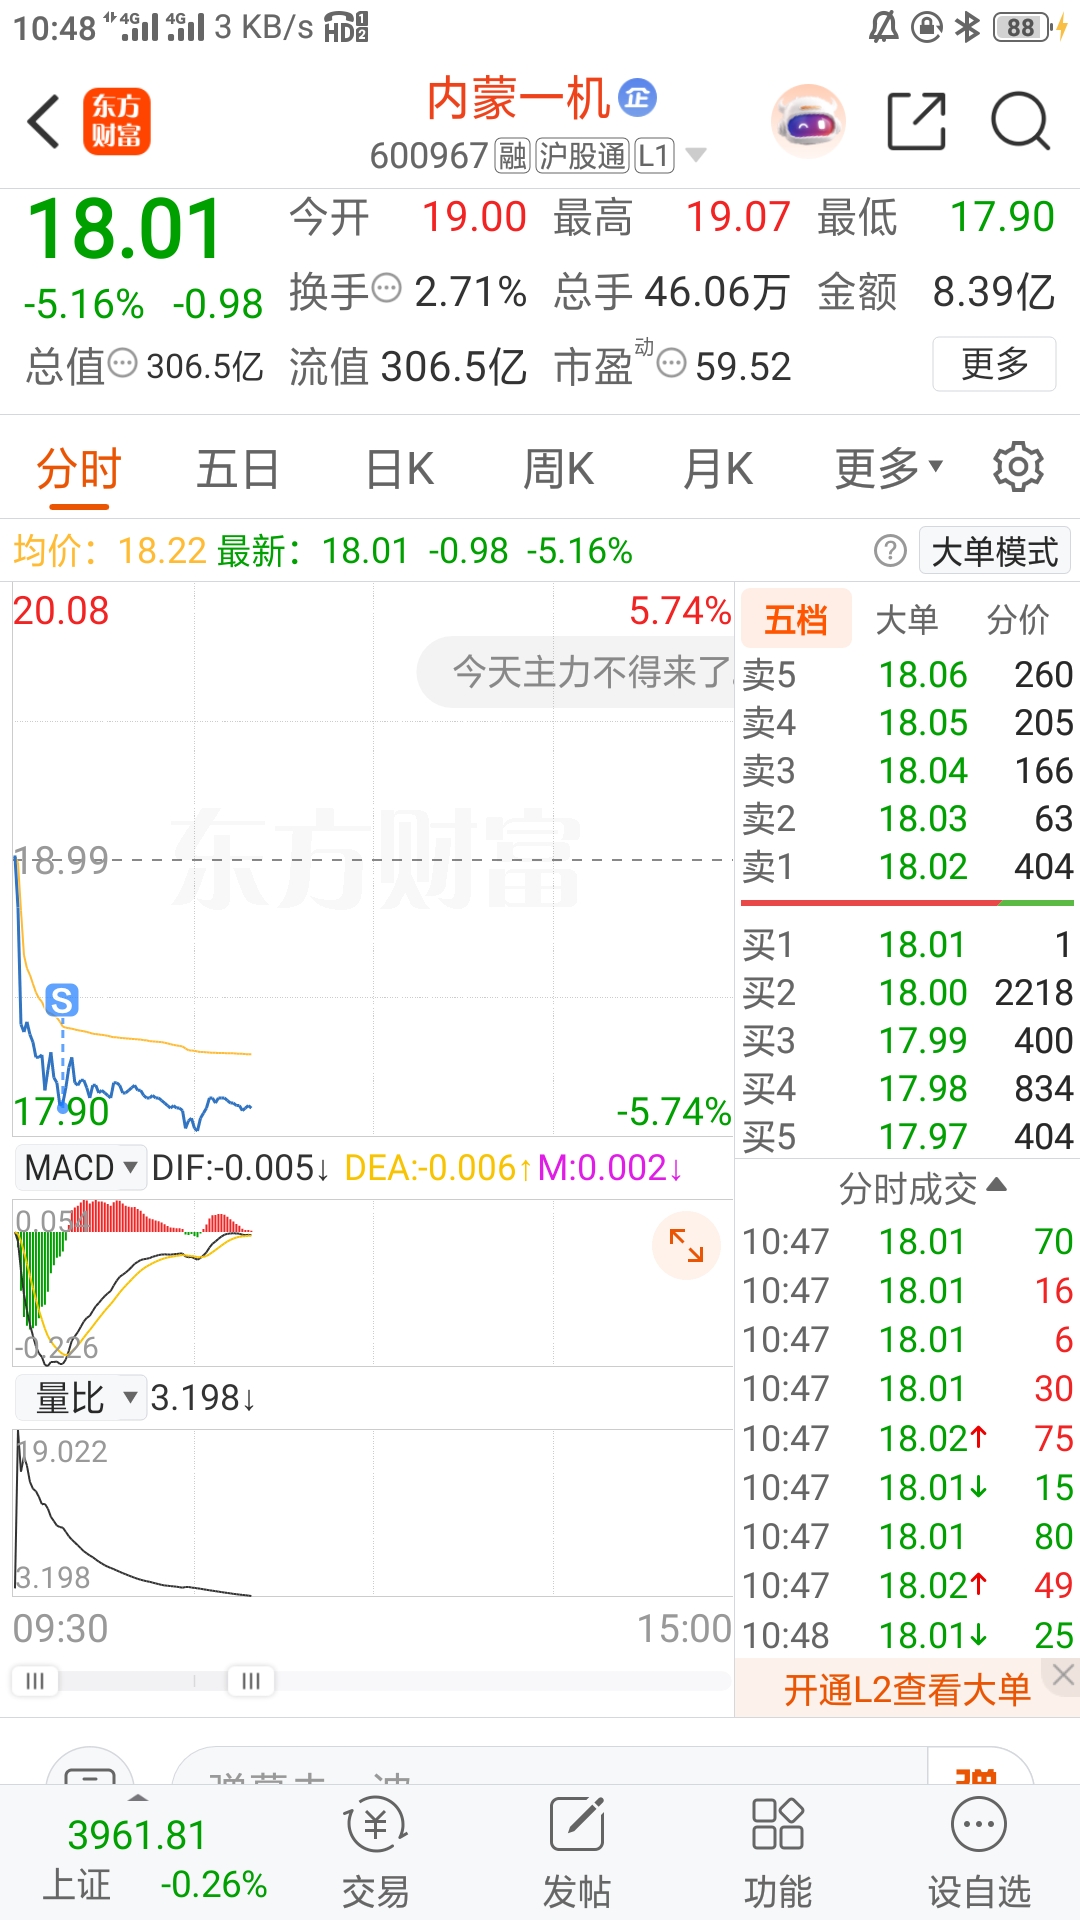The image size is (1080, 1920).
Task: Tap the share export icon
Action: (917, 122)
